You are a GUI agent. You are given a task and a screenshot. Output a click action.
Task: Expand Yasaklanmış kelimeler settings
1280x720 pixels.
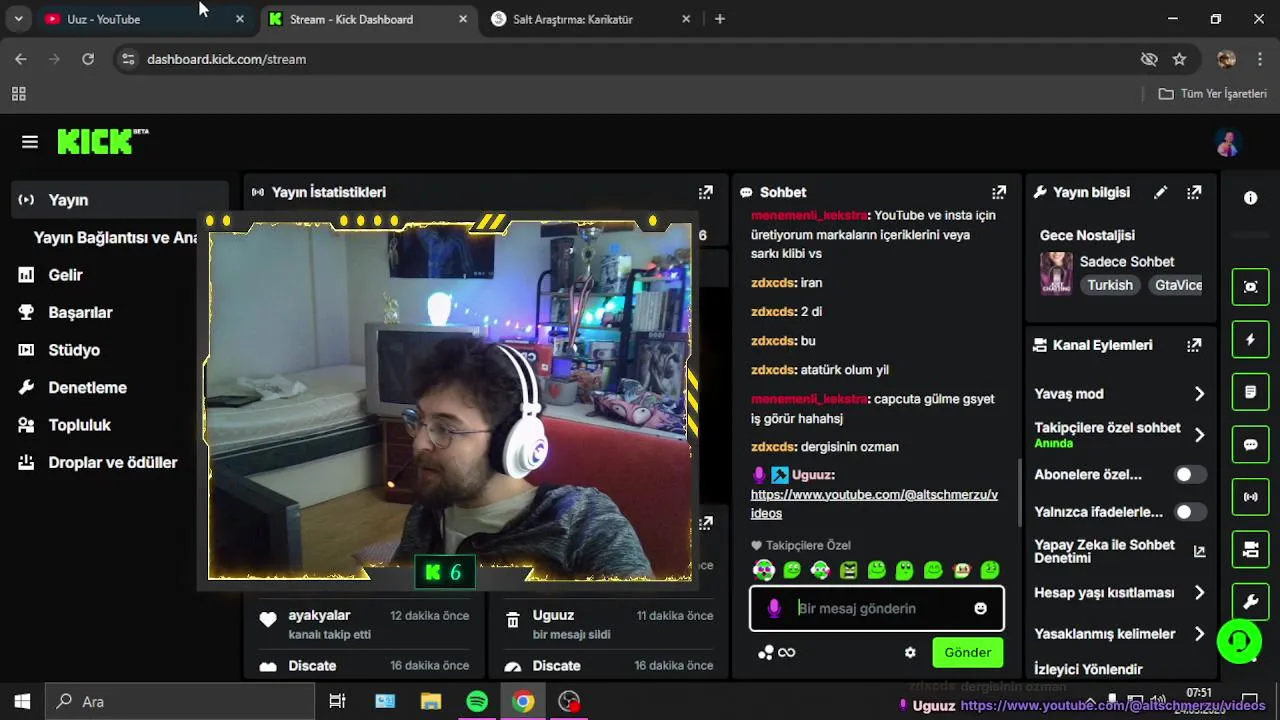pos(1199,634)
